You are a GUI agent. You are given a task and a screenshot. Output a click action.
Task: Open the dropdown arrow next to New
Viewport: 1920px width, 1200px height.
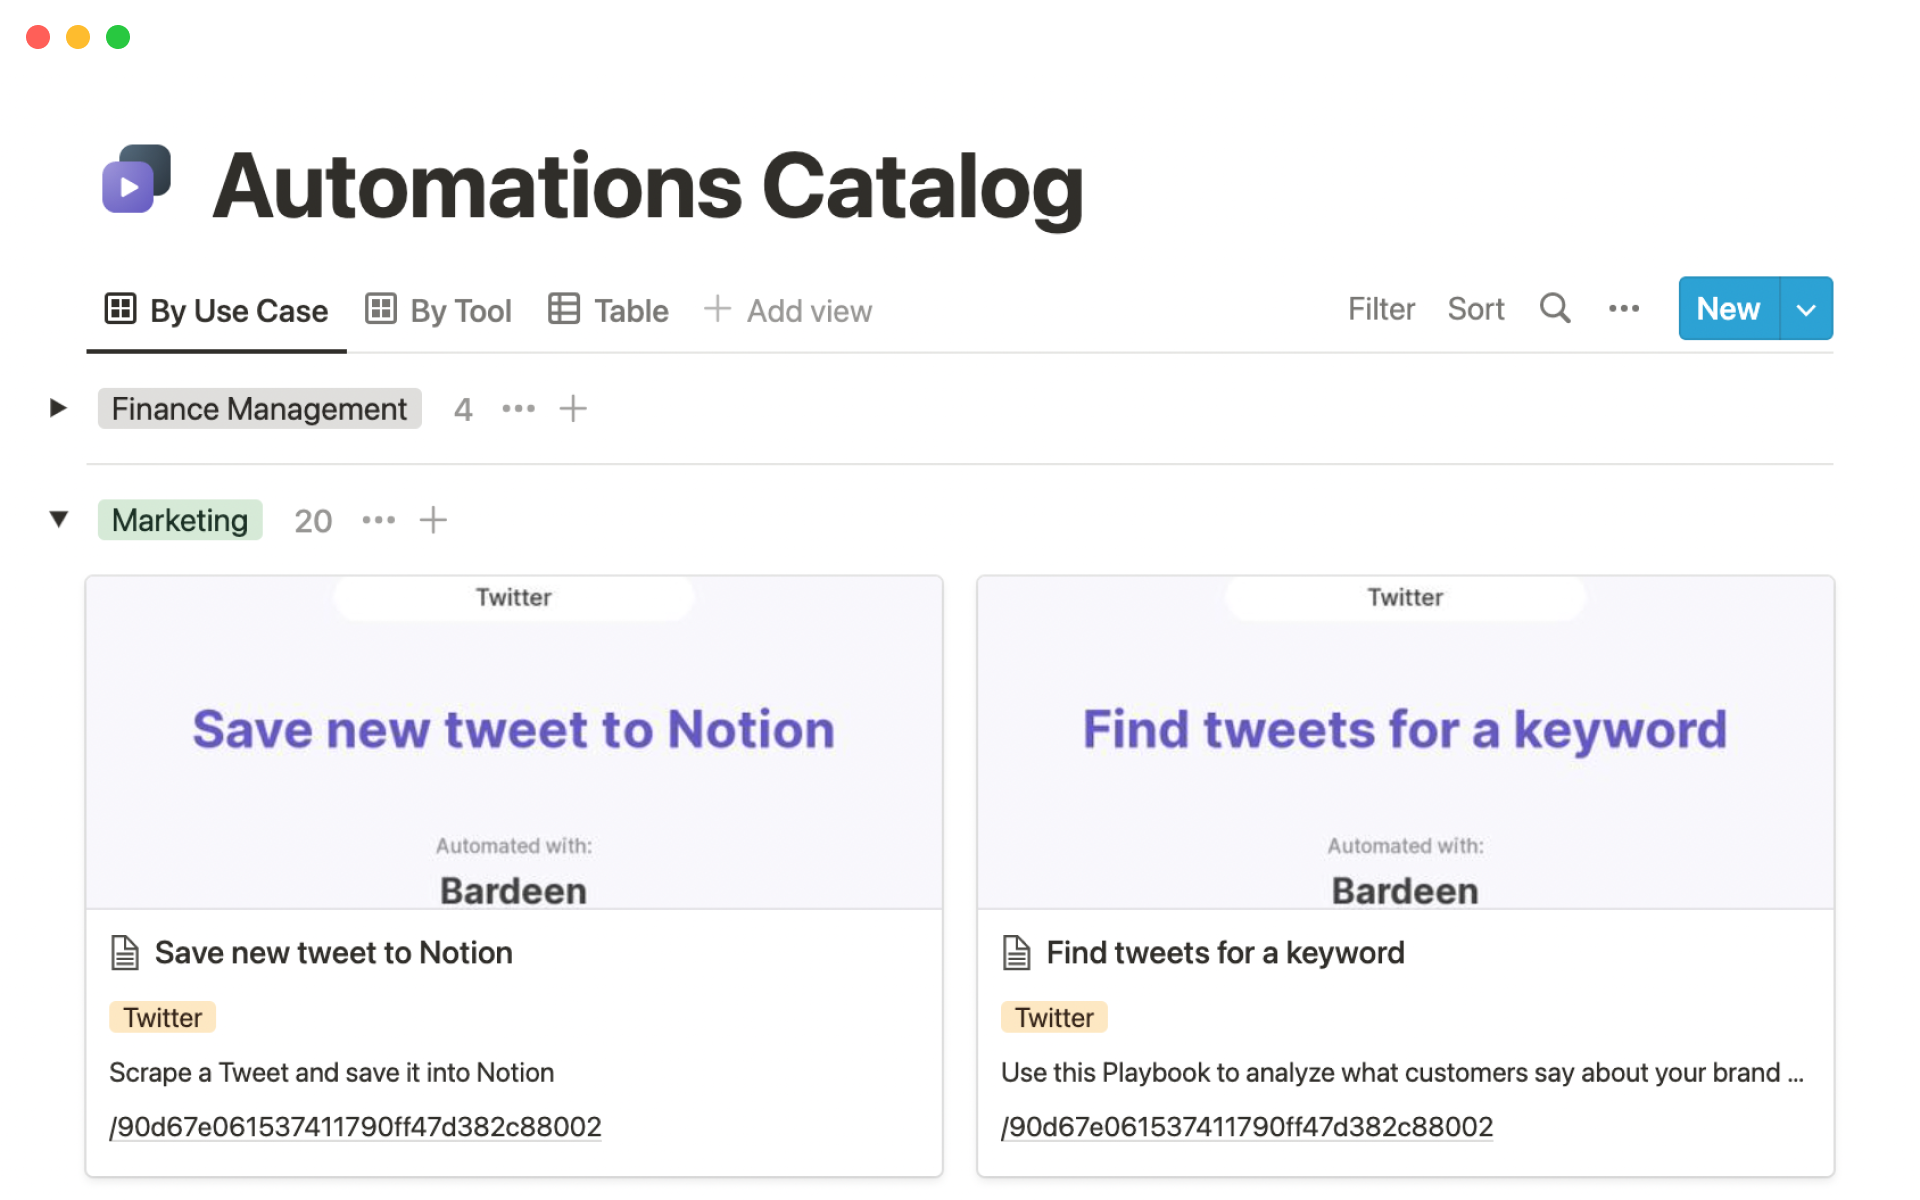[x=1806, y=309]
